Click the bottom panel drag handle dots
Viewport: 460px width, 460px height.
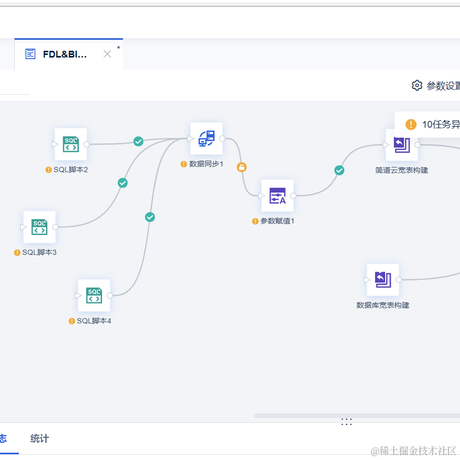(x=347, y=422)
